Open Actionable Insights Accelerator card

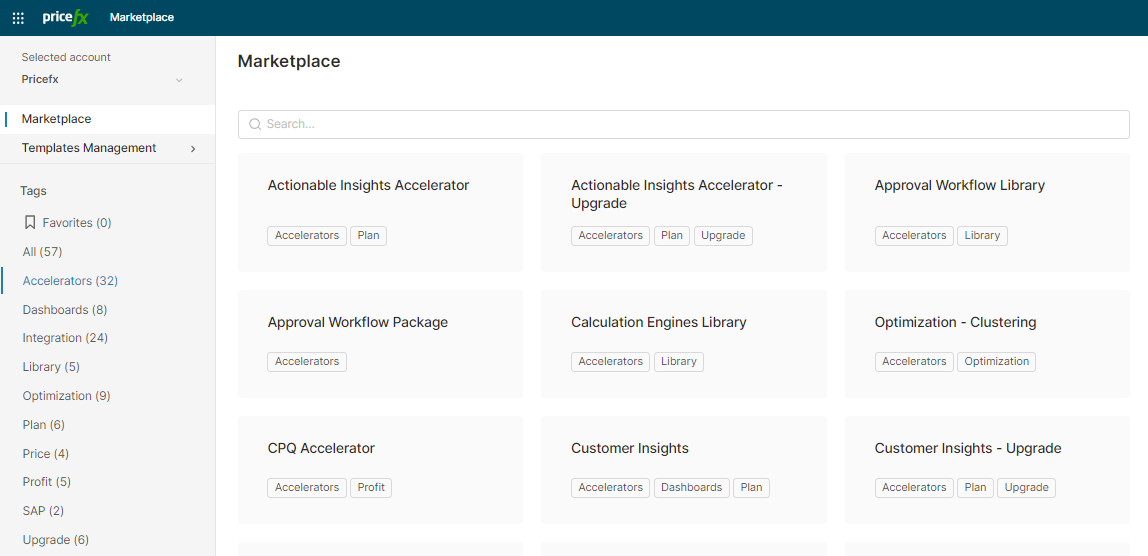381,212
